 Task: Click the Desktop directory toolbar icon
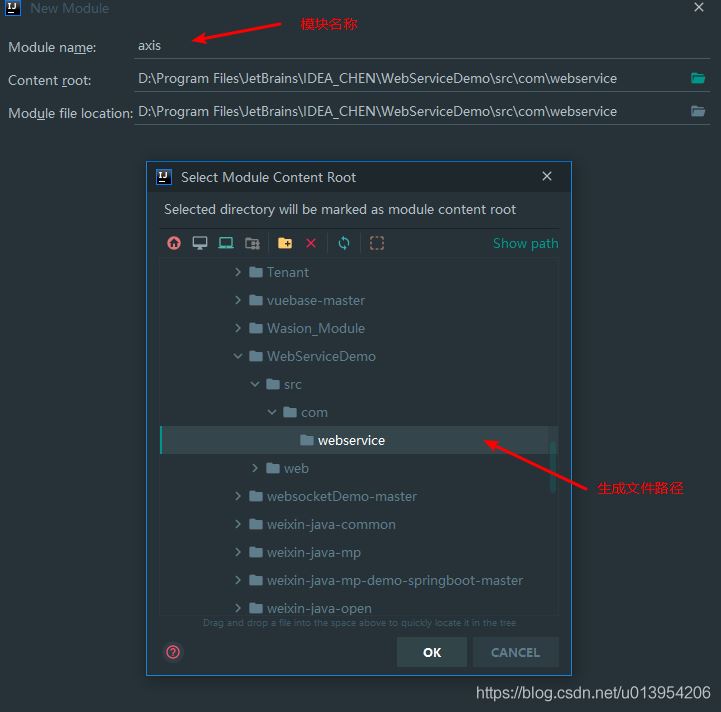point(200,243)
